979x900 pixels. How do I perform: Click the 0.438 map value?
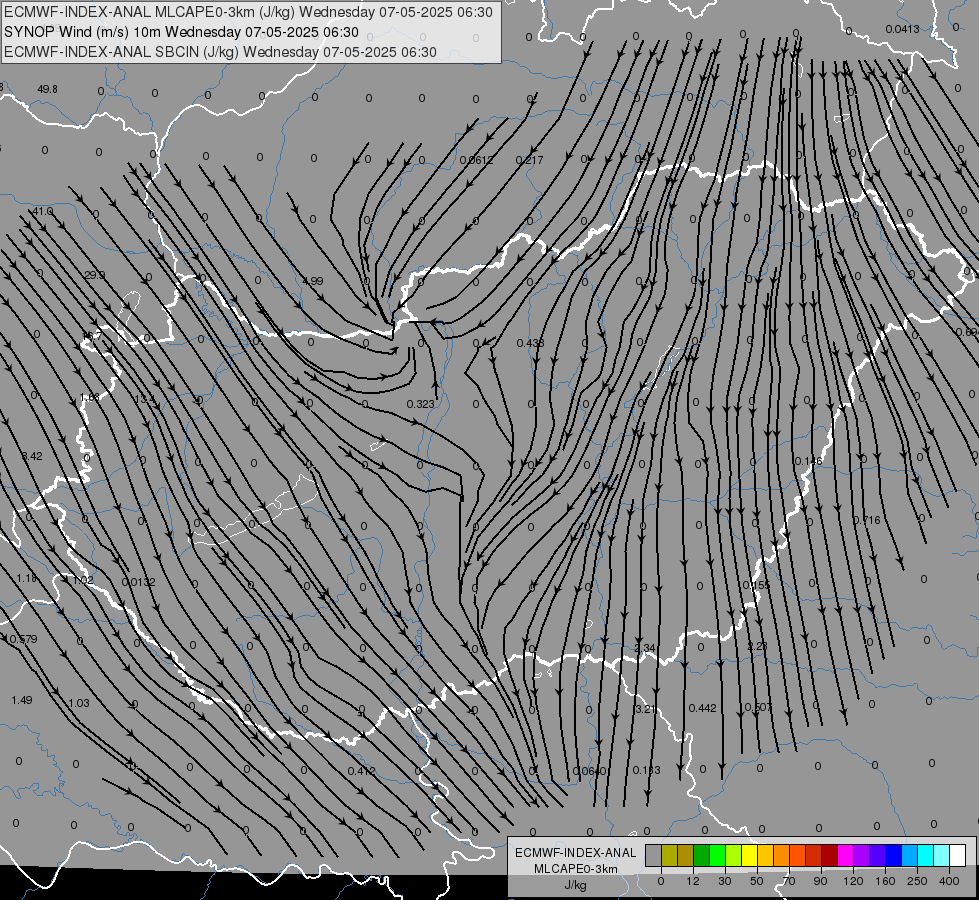[x=531, y=343]
